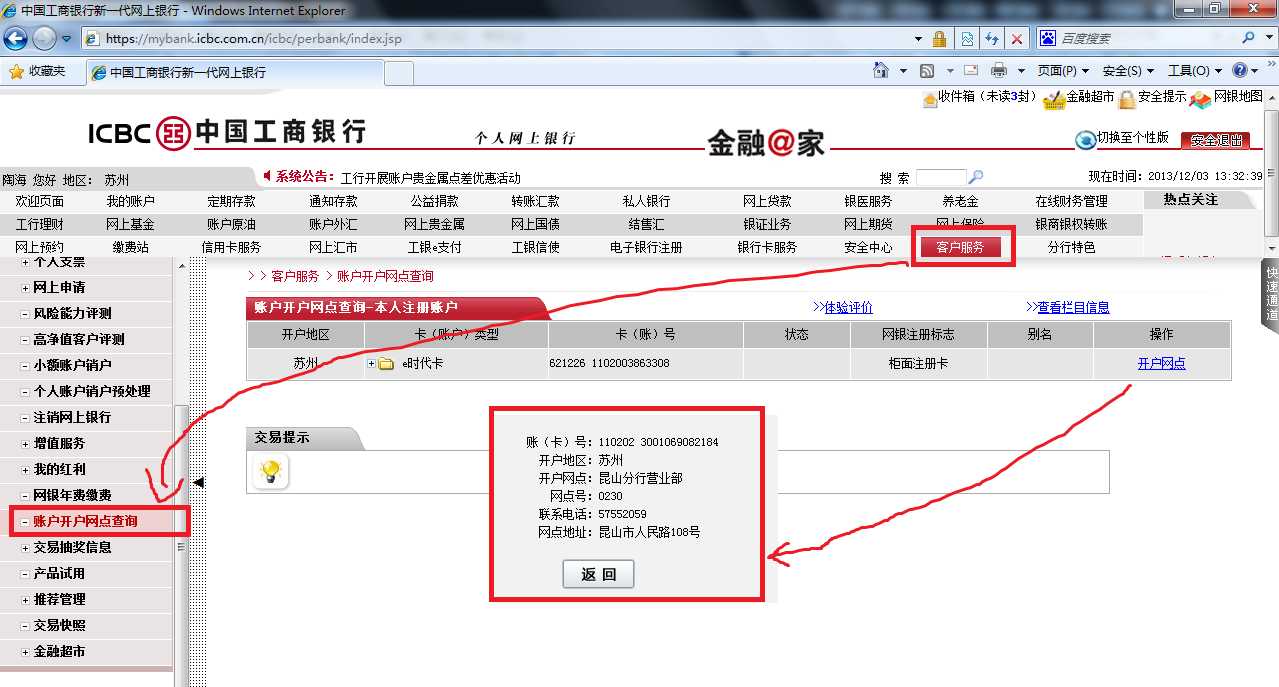Screen dimensions: 1279x687
Task: Open a new blank browser tab
Action: pyautogui.click(x=399, y=73)
